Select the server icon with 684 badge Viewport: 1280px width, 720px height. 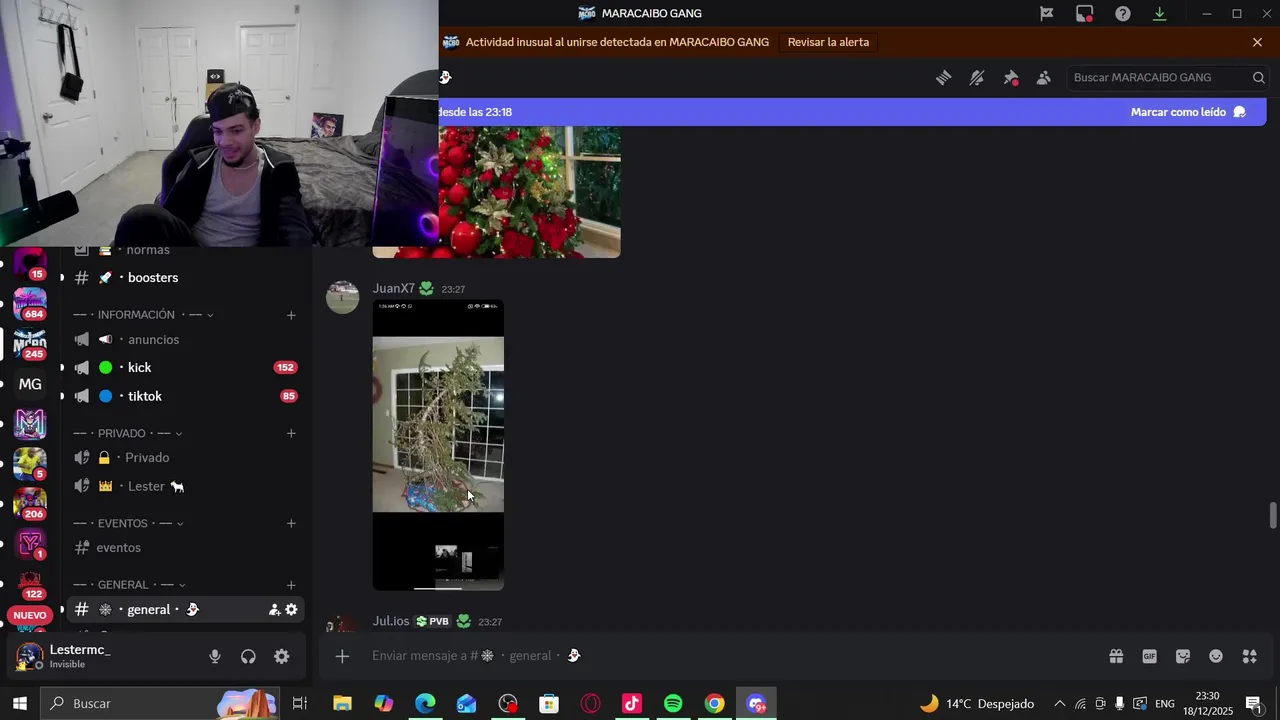(x=30, y=304)
